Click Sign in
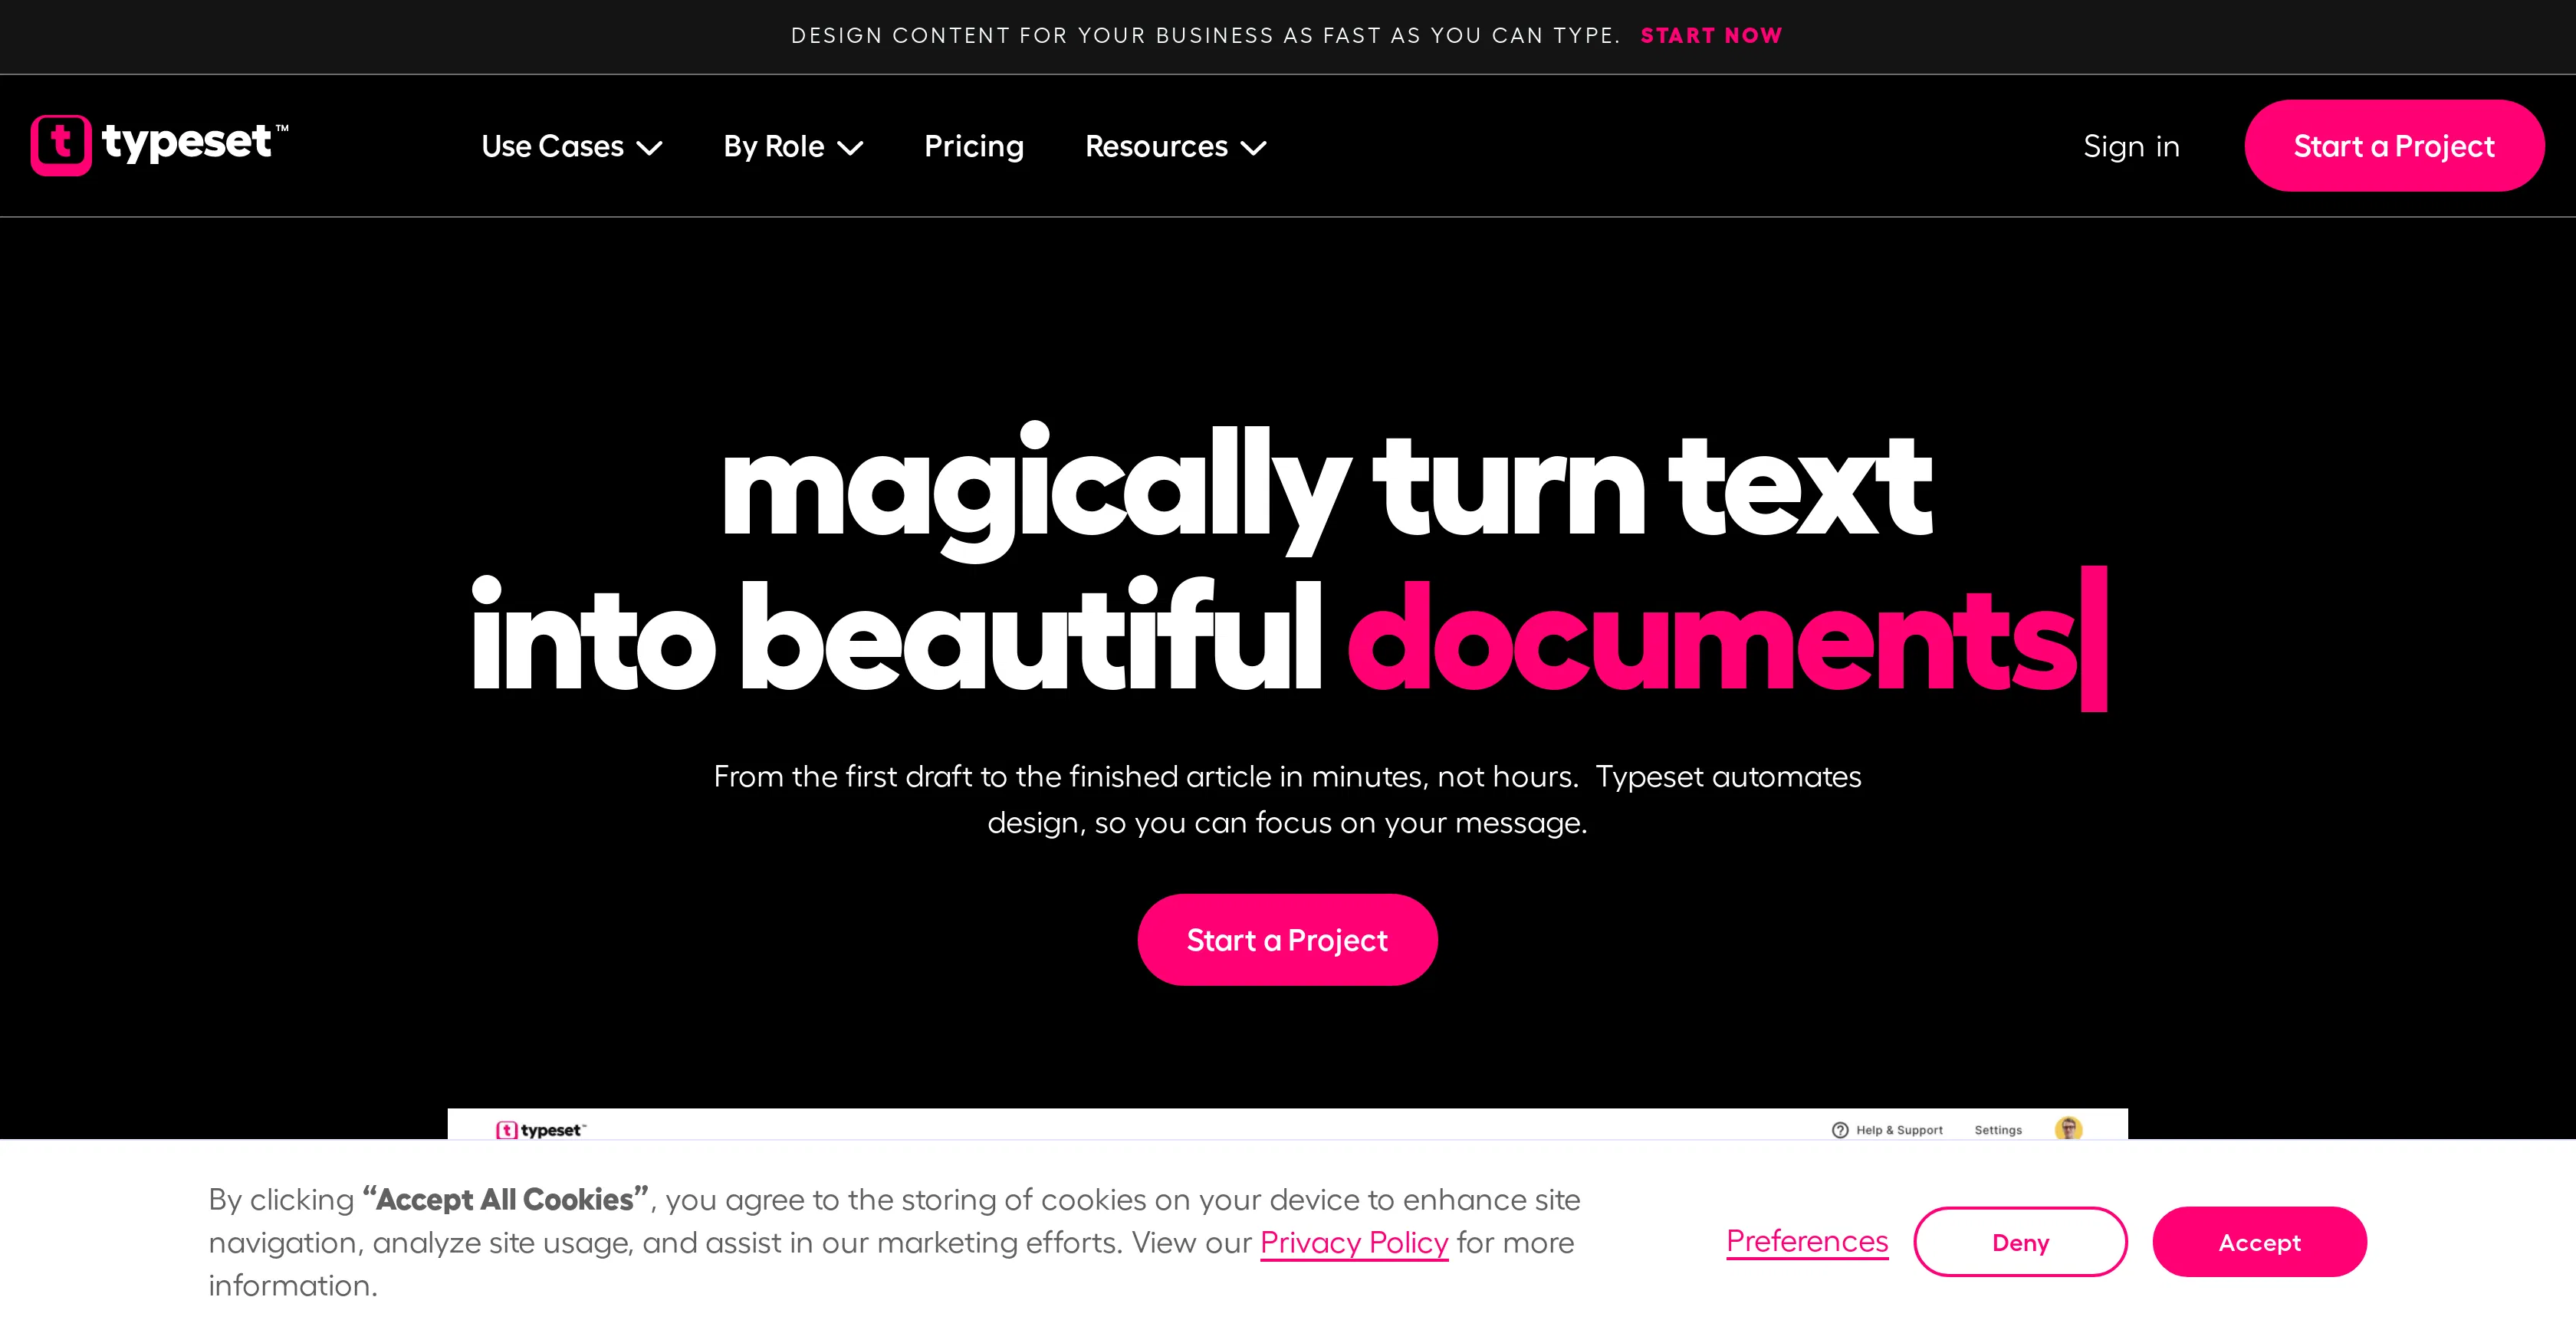 tap(2131, 146)
